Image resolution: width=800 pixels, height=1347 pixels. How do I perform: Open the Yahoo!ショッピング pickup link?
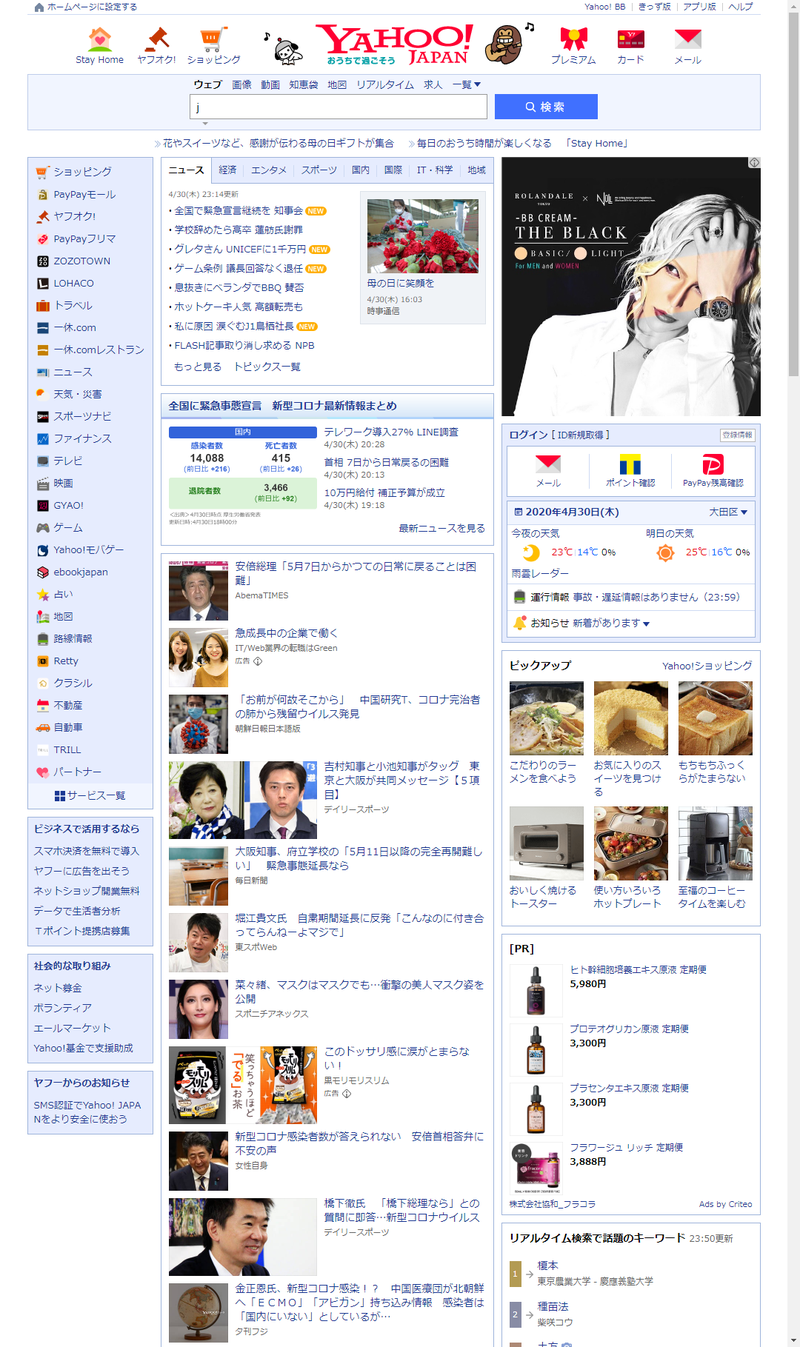click(x=707, y=666)
